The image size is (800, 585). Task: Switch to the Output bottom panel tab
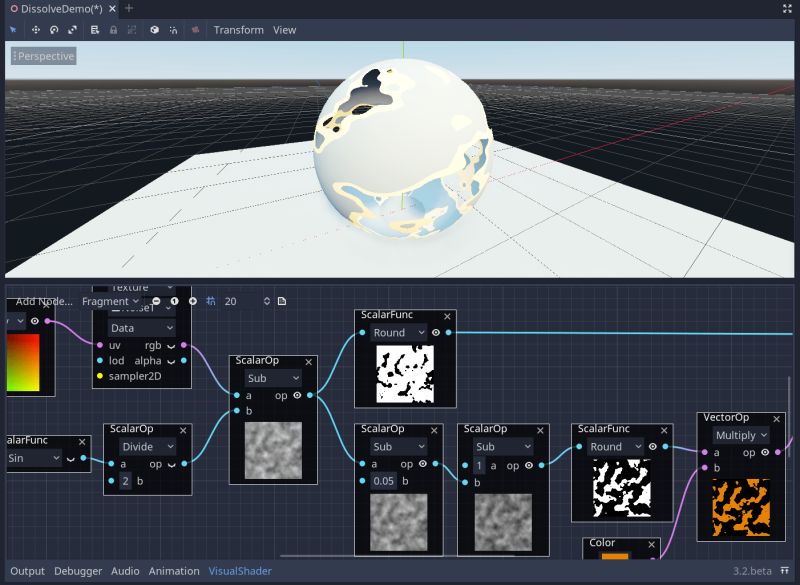(x=28, y=571)
